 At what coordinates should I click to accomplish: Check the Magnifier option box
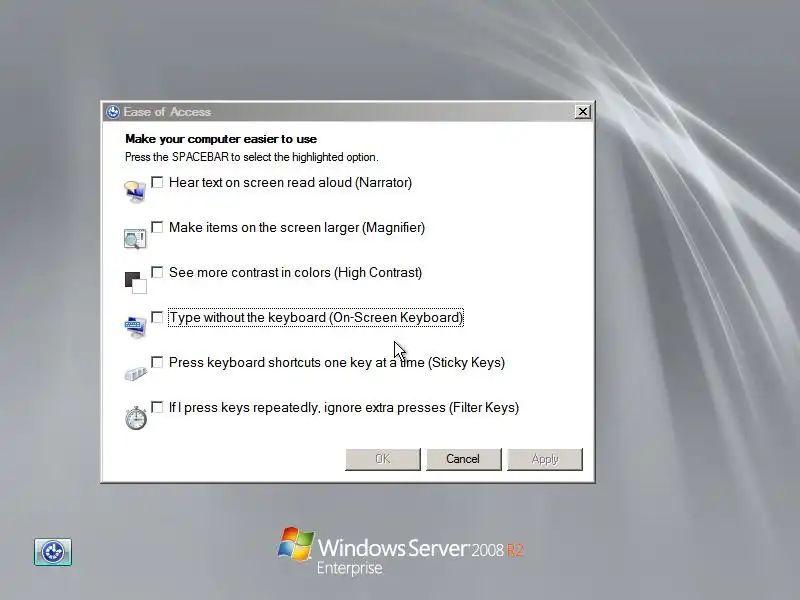157,227
